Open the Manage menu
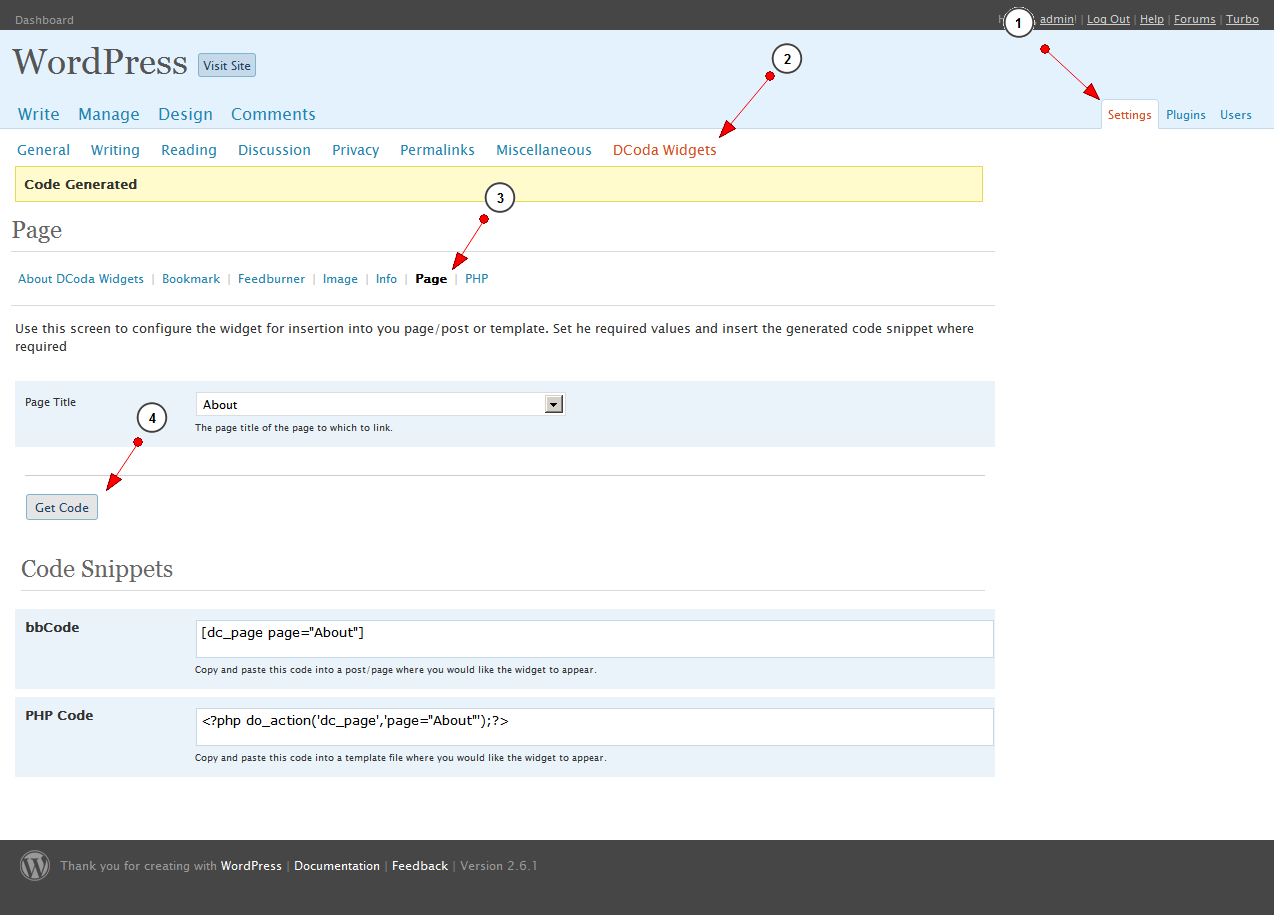 [109, 114]
